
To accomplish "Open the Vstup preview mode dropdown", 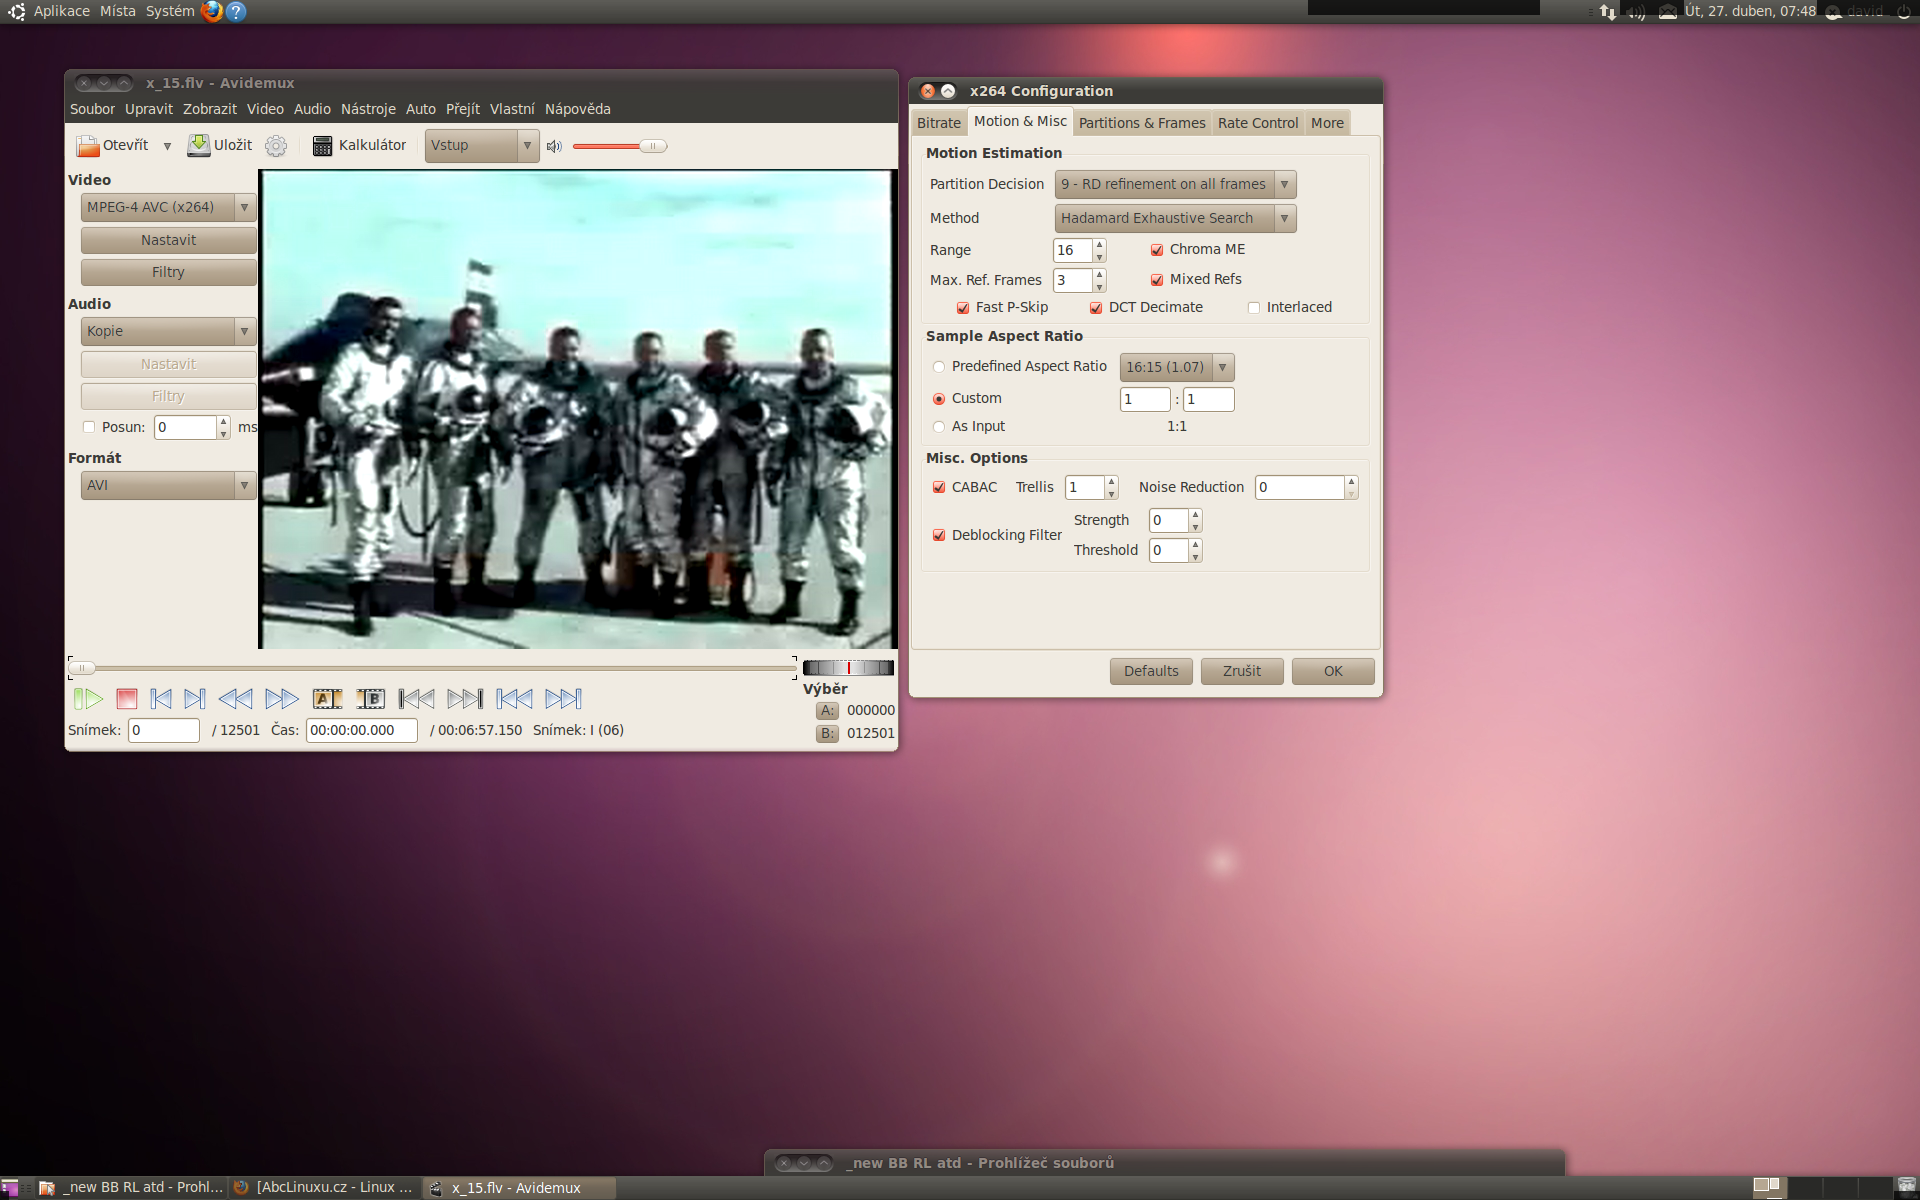I will (482, 146).
